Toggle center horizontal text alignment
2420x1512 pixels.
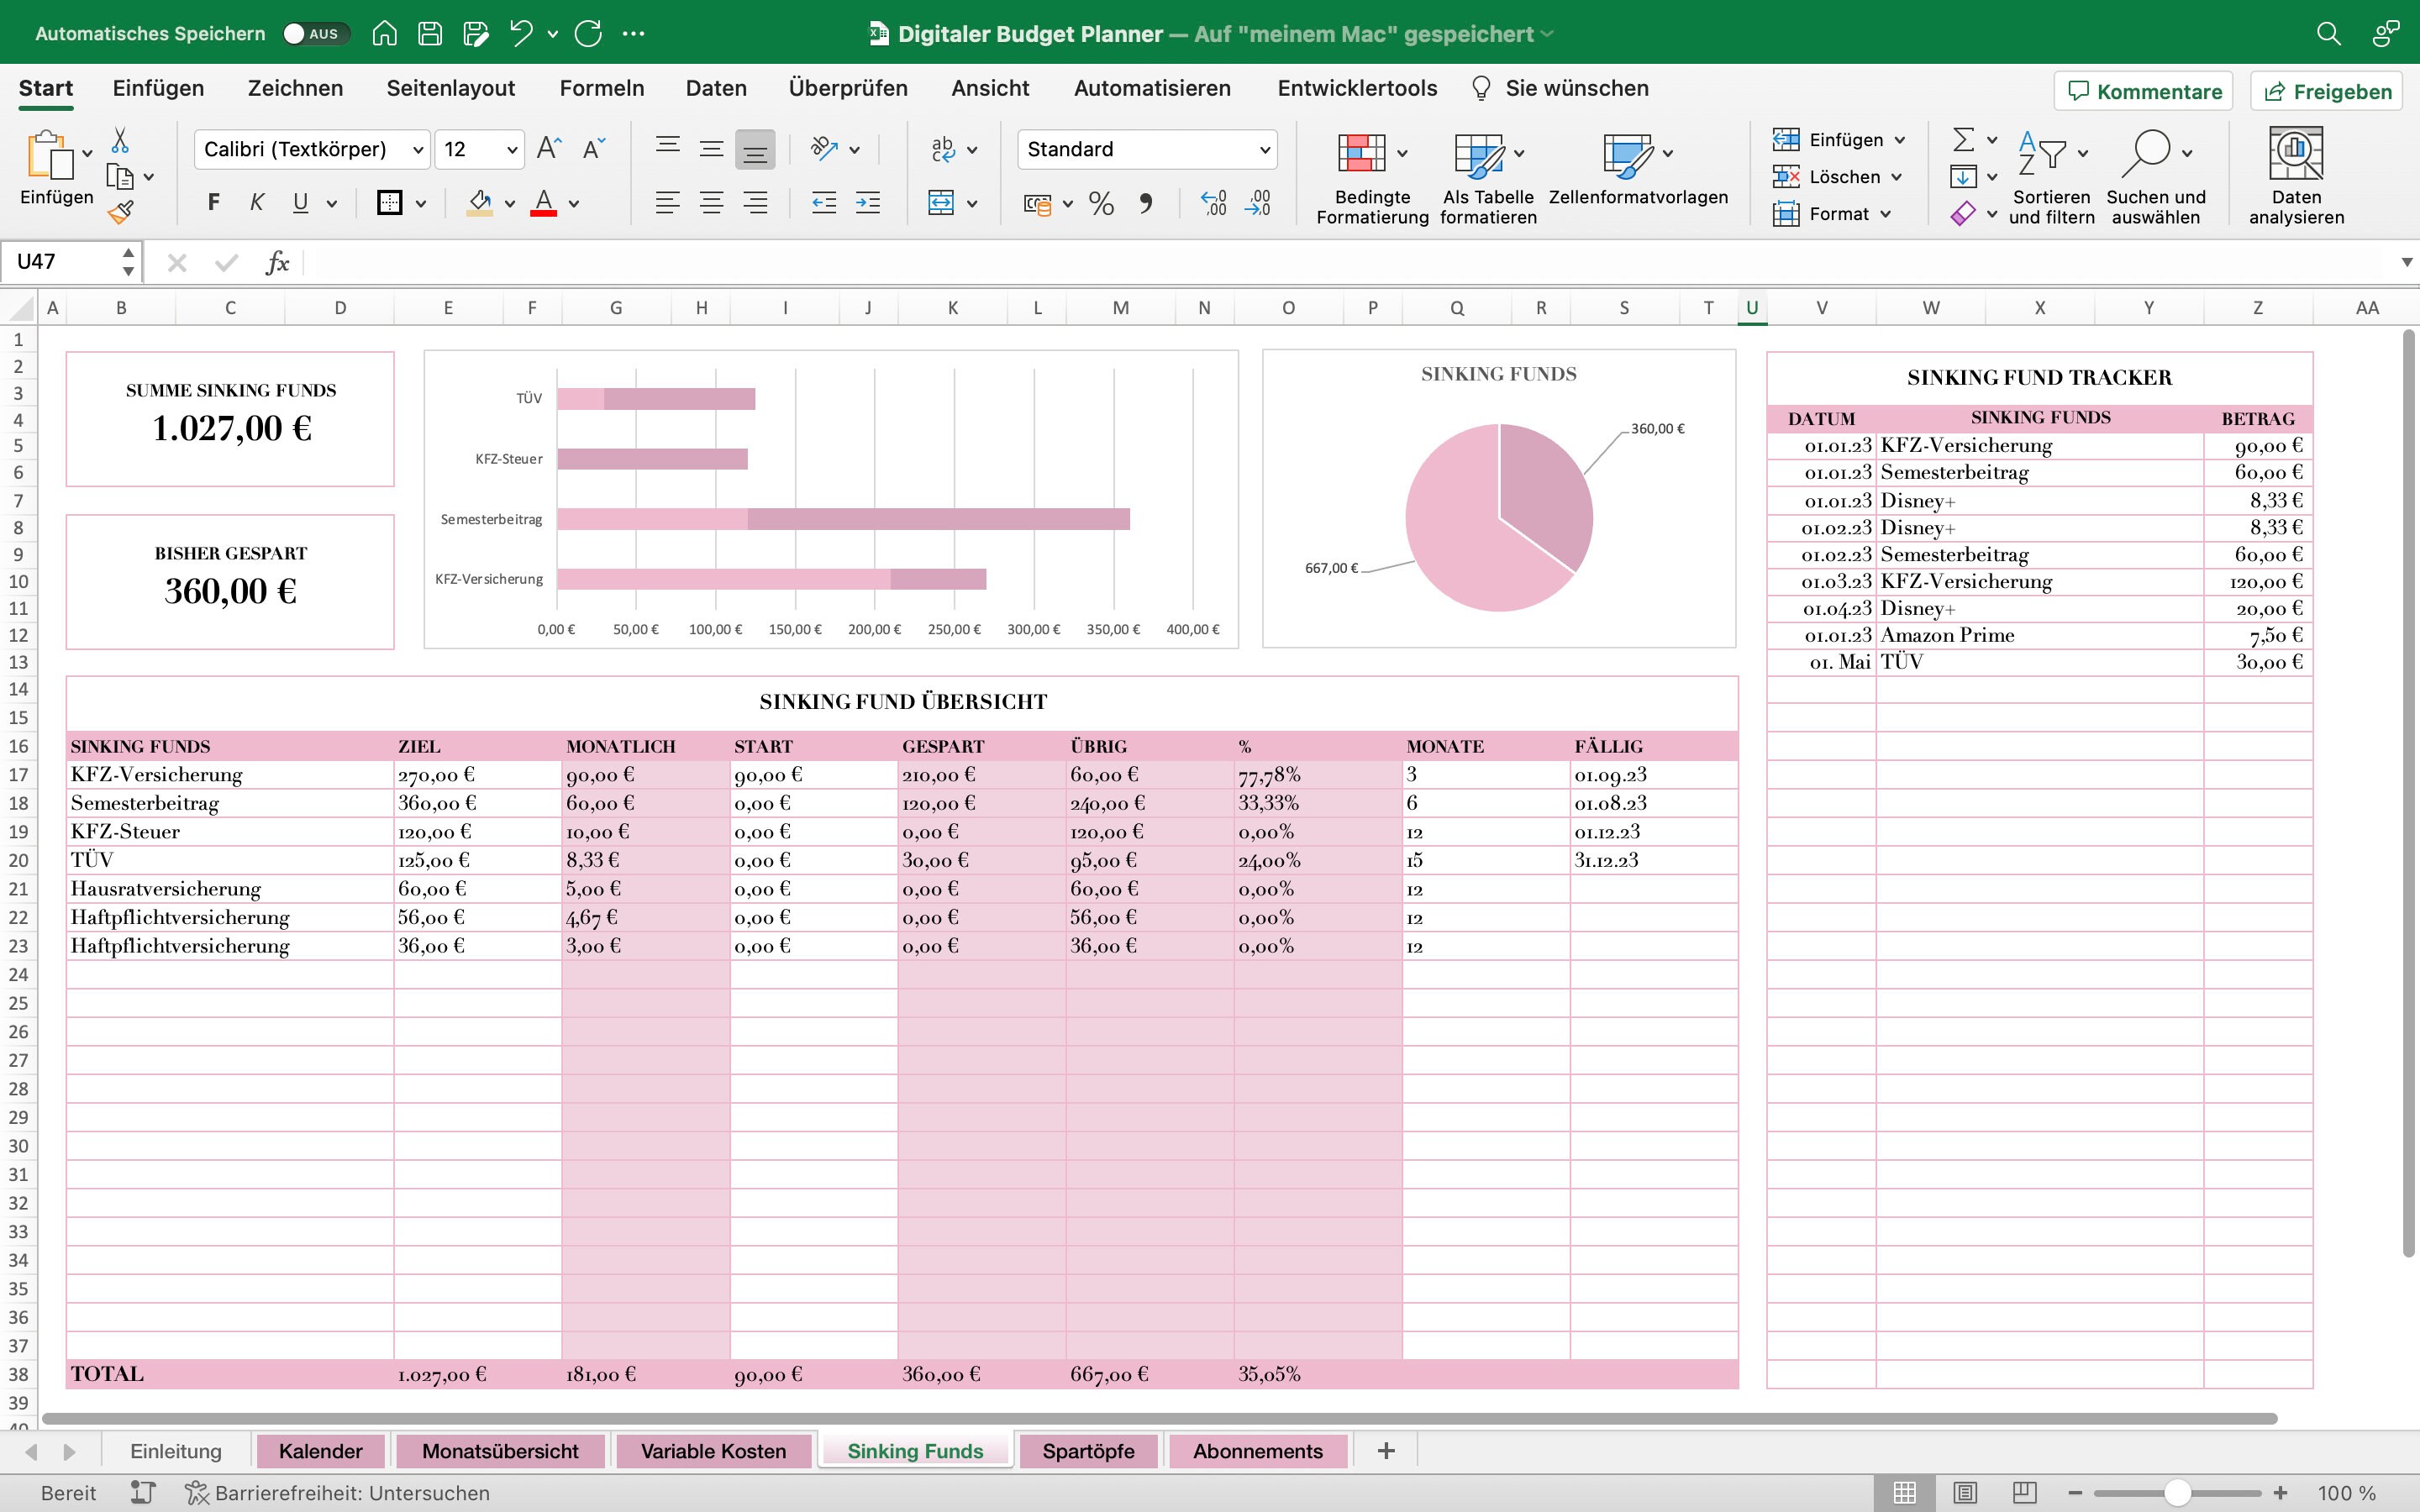[x=711, y=203]
